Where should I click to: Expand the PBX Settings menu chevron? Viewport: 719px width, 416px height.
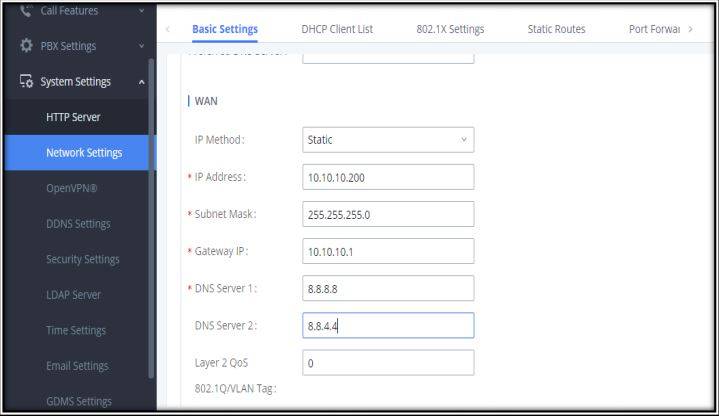[x=141, y=46]
